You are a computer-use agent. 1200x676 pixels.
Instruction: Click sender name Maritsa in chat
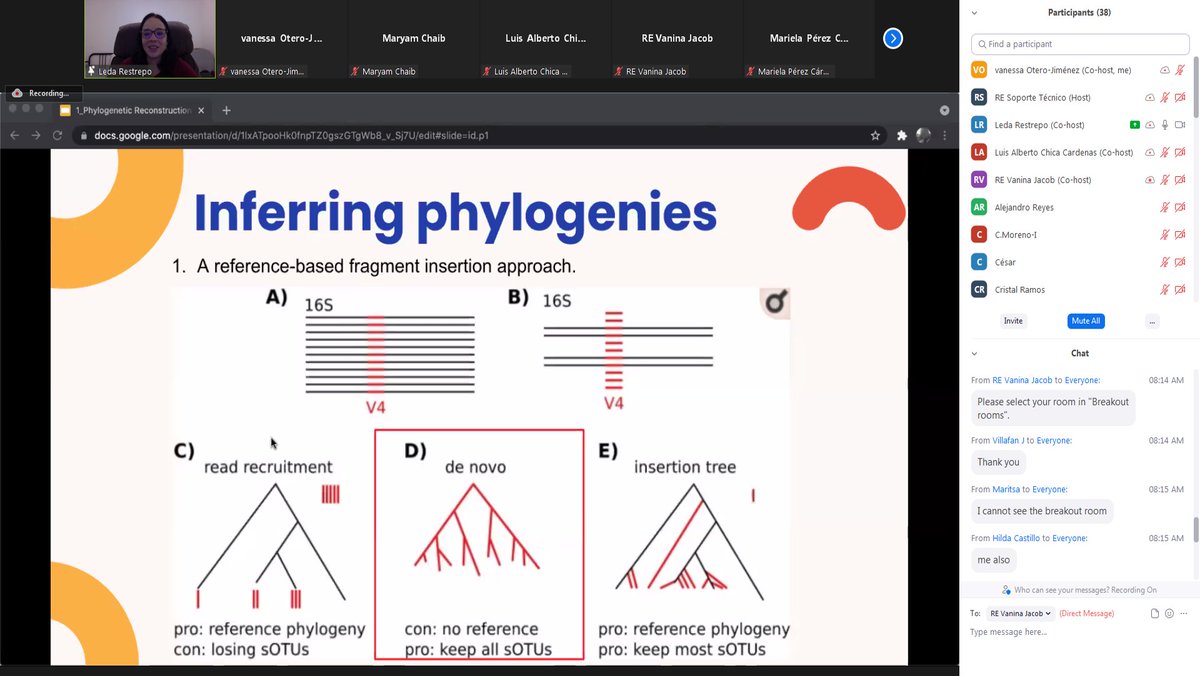tap(1006, 489)
